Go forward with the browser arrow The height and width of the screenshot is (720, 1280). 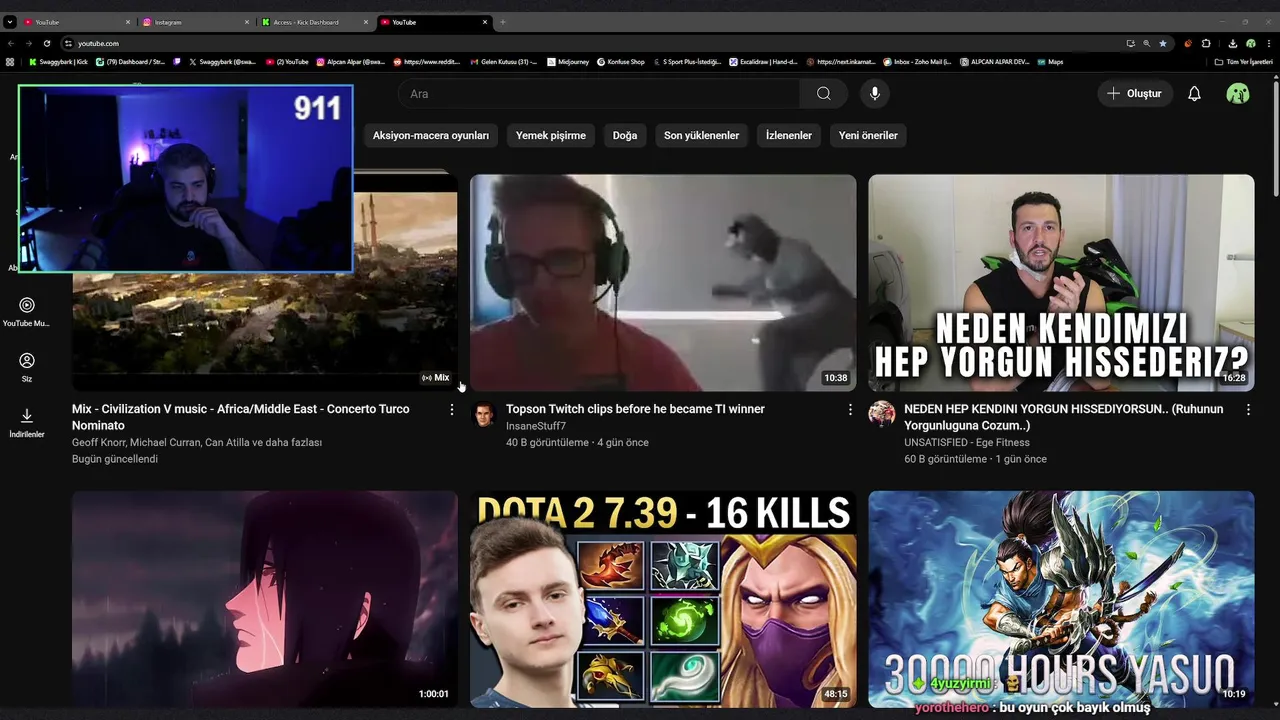[x=28, y=43]
